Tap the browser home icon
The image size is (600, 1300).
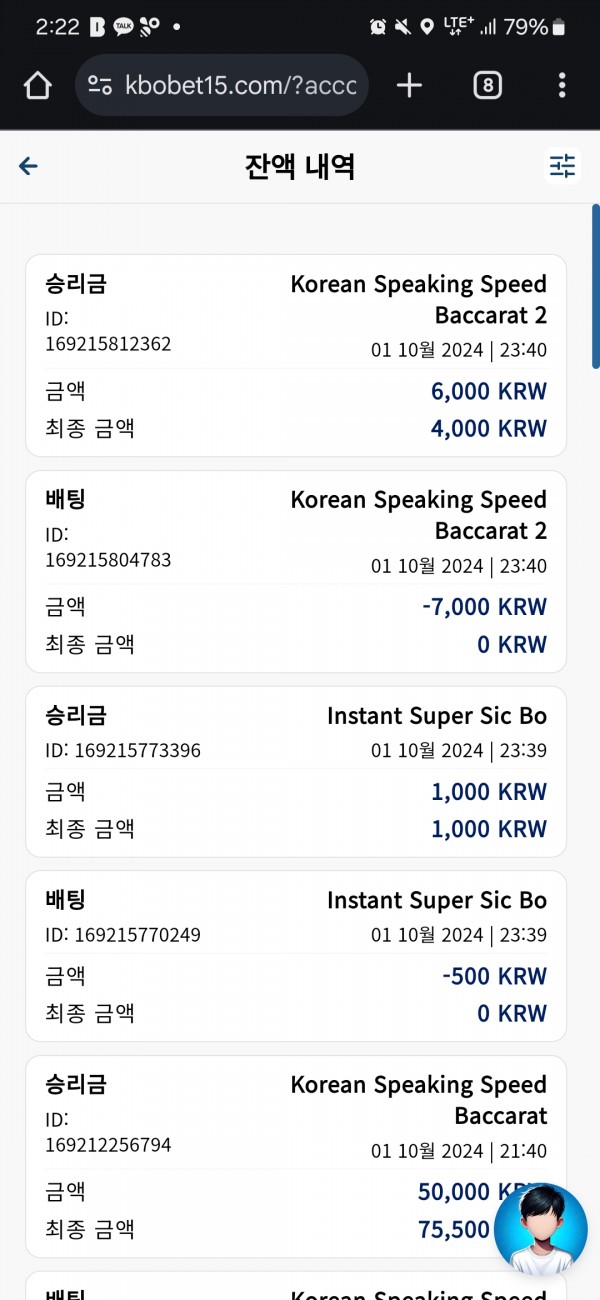37,86
